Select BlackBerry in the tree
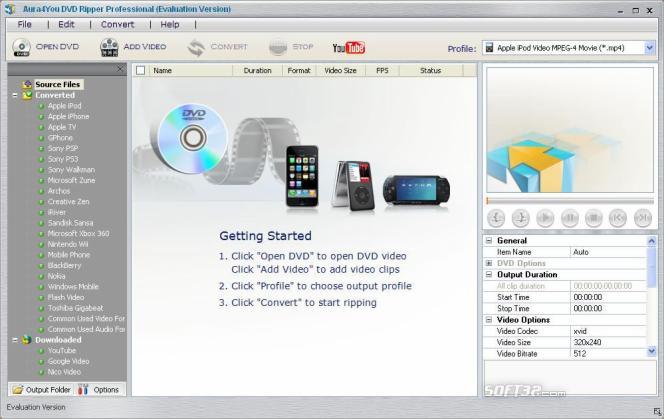Screen dimensions: 664x419 click(x=64, y=266)
